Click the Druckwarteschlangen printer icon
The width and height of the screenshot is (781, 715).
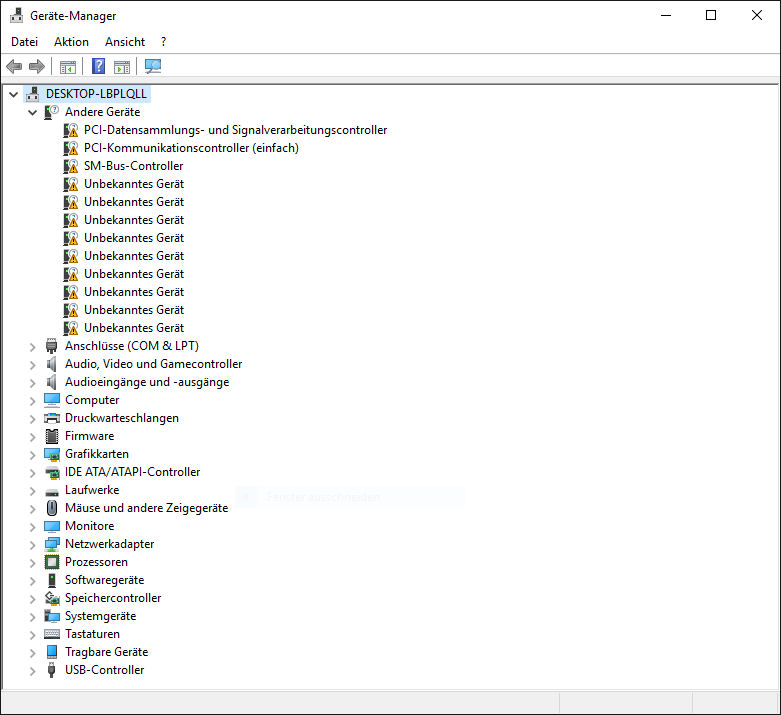pos(52,418)
